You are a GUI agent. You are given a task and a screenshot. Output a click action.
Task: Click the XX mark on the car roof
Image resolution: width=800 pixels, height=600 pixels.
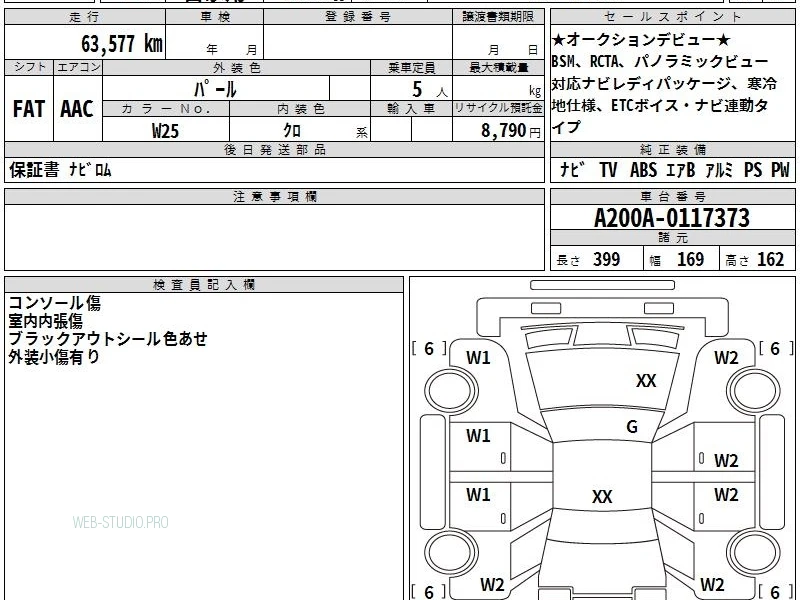pyautogui.click(x=602, y=496)
